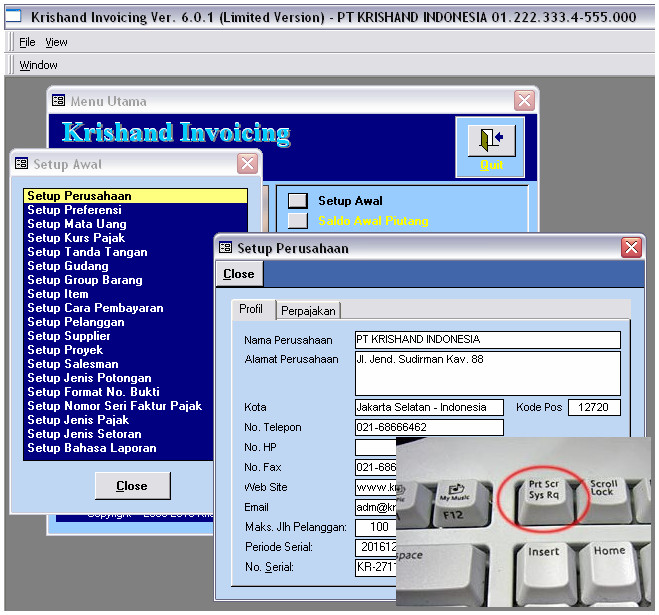Click the No. Telepon input field
The width and height of the screenshot is (659, 615).
pos(429,428)
